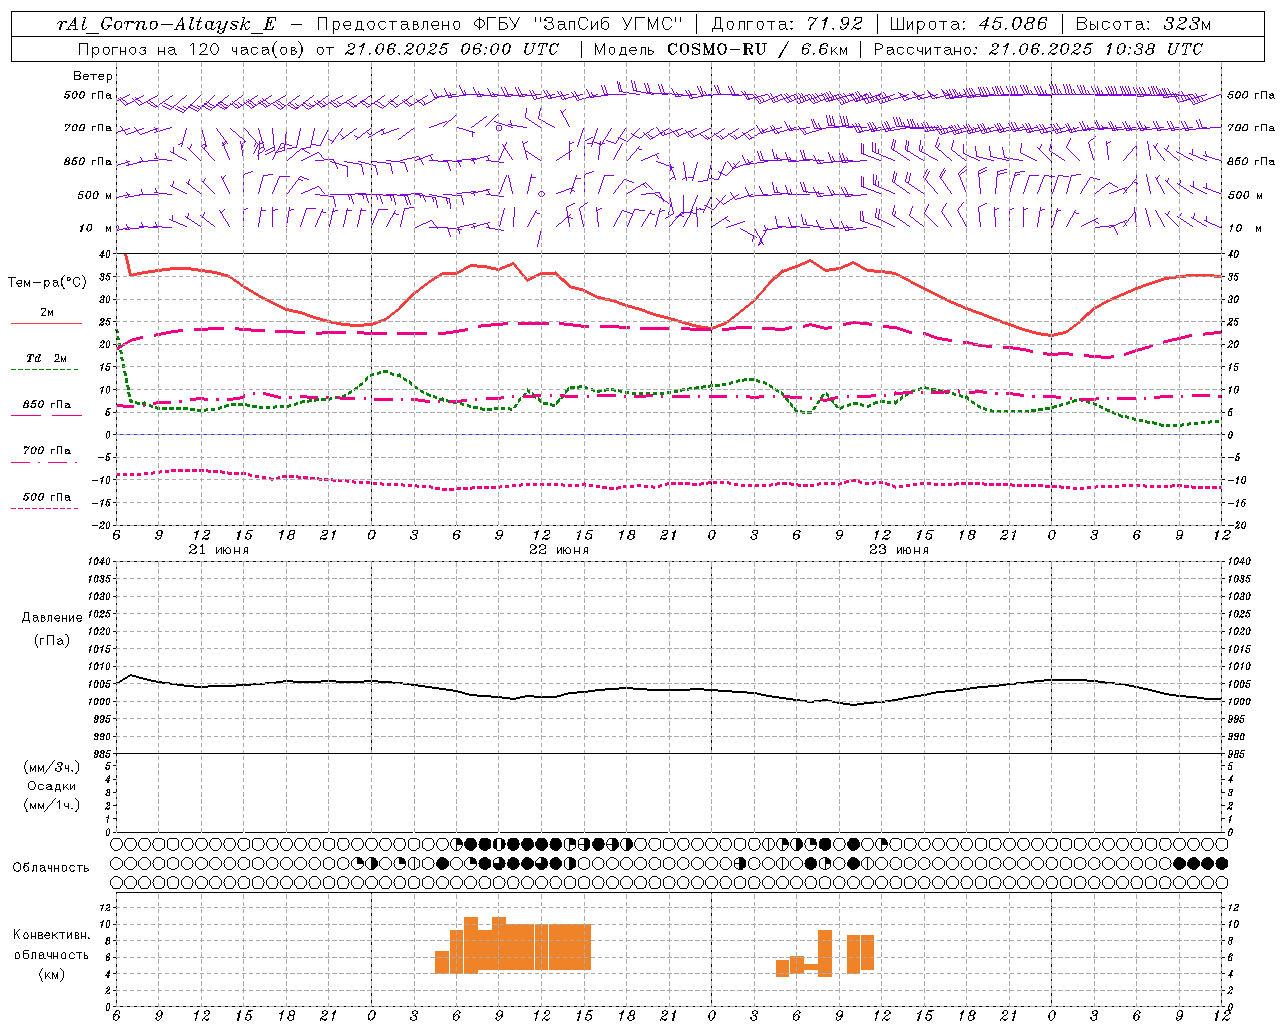This screenshot has height=1024, width=1280.
Task: Select the 'Высота: 323м' value
Action: pyautogui.click(x=1143, y=24)
